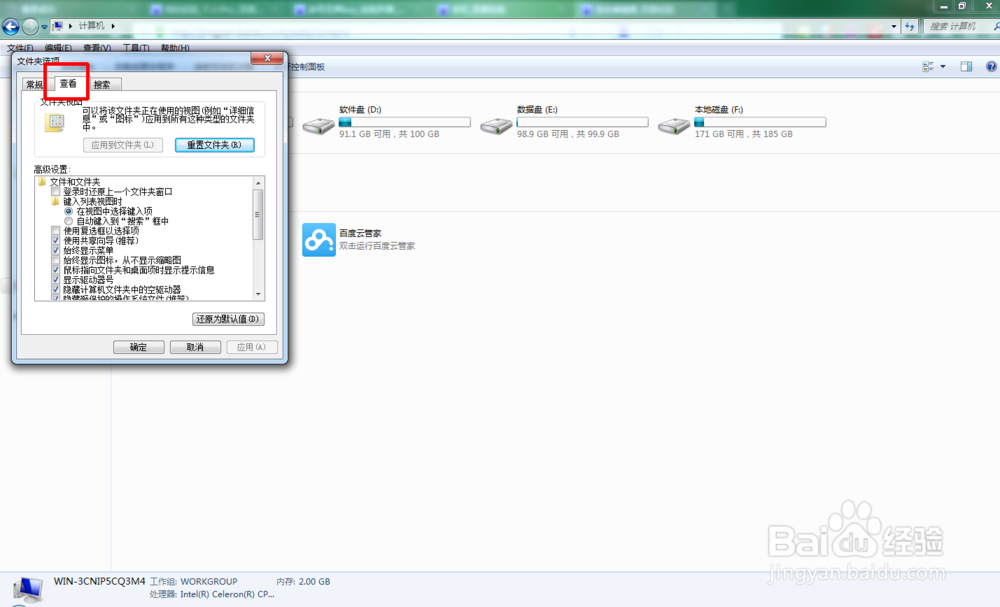
Task: Select the 数据盘 (E:) drive icon
Action: [x=496, y=125]
